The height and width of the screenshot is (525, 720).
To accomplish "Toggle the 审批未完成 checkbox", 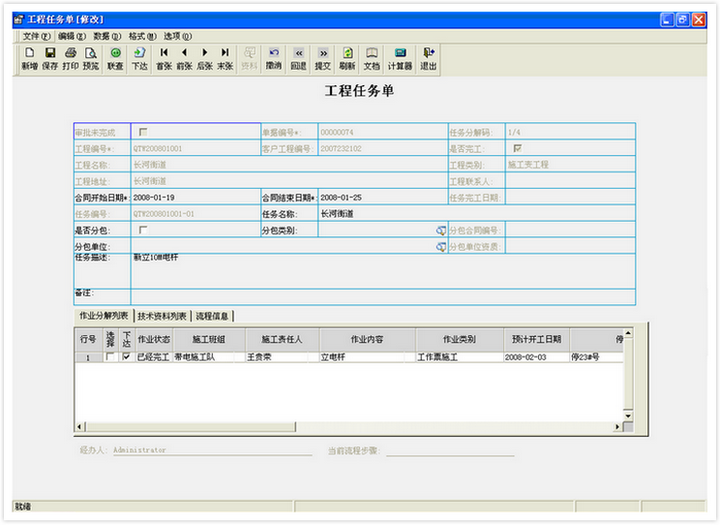I will point(143,132).
